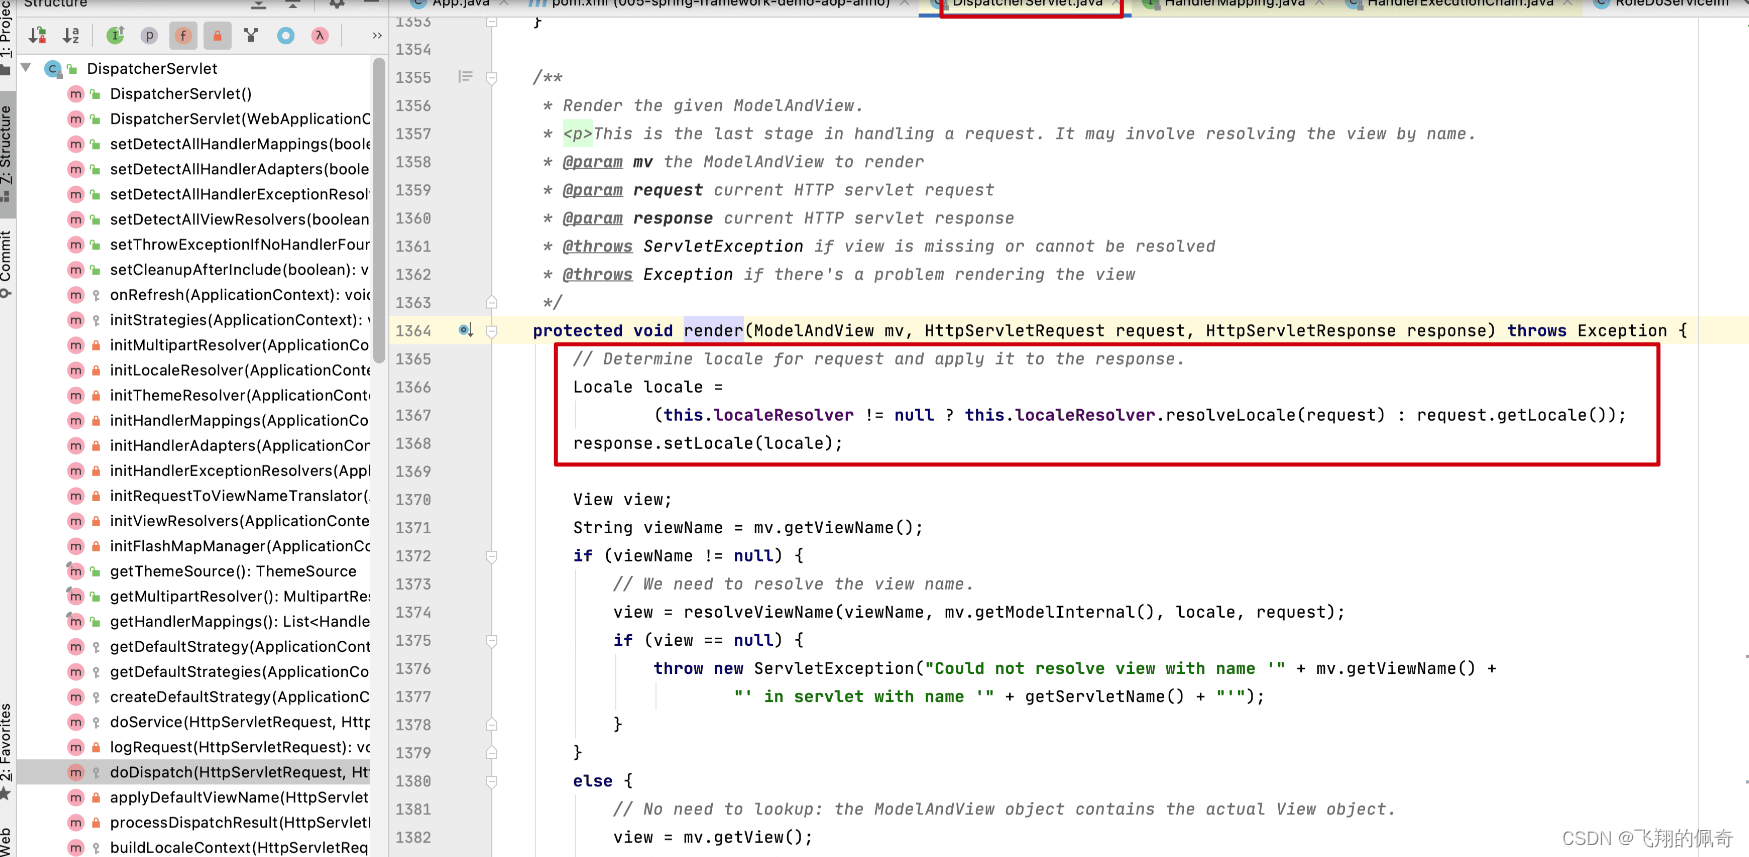Fold the else block at line 1380

(x=491, y=781)
